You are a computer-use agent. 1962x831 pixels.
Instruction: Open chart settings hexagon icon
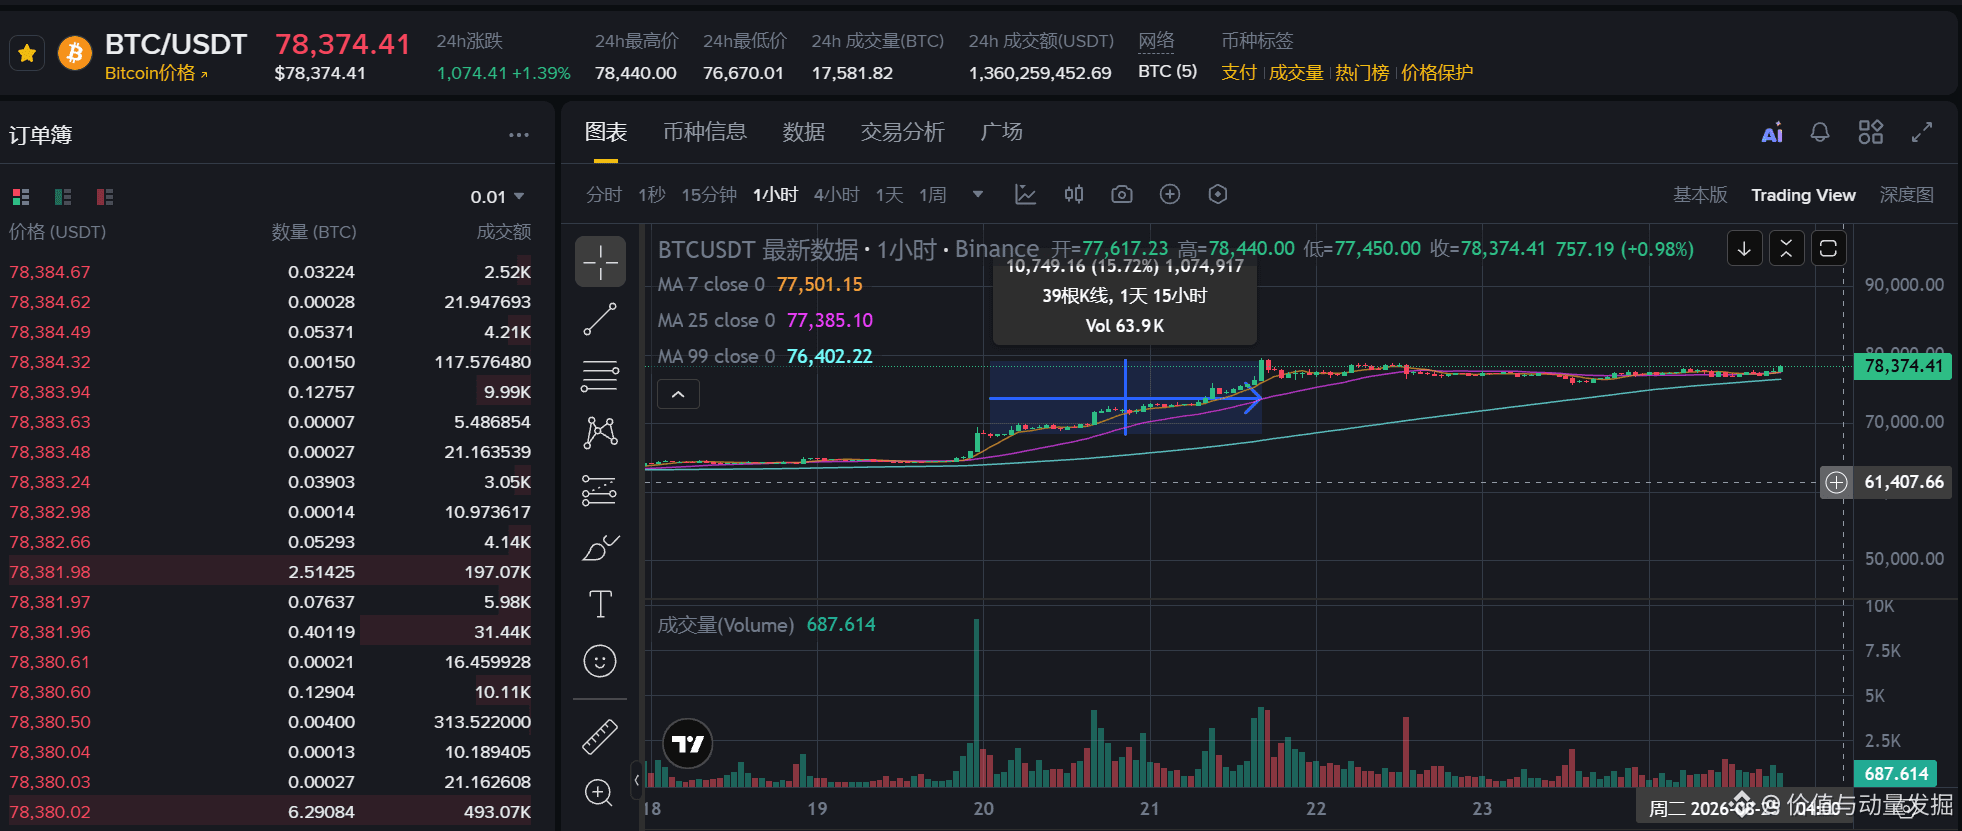[x=1218, y=195]
